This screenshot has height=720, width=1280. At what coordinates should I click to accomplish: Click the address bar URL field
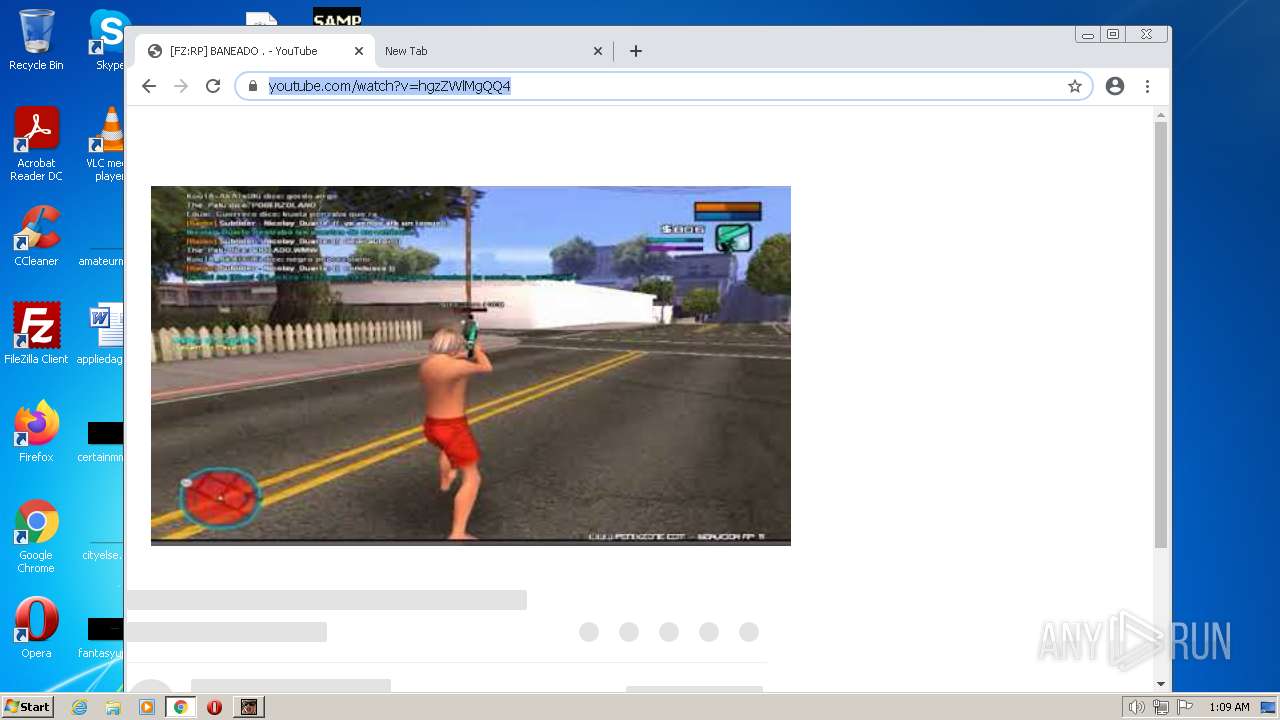pyautogui.click(x=664, y=86)
